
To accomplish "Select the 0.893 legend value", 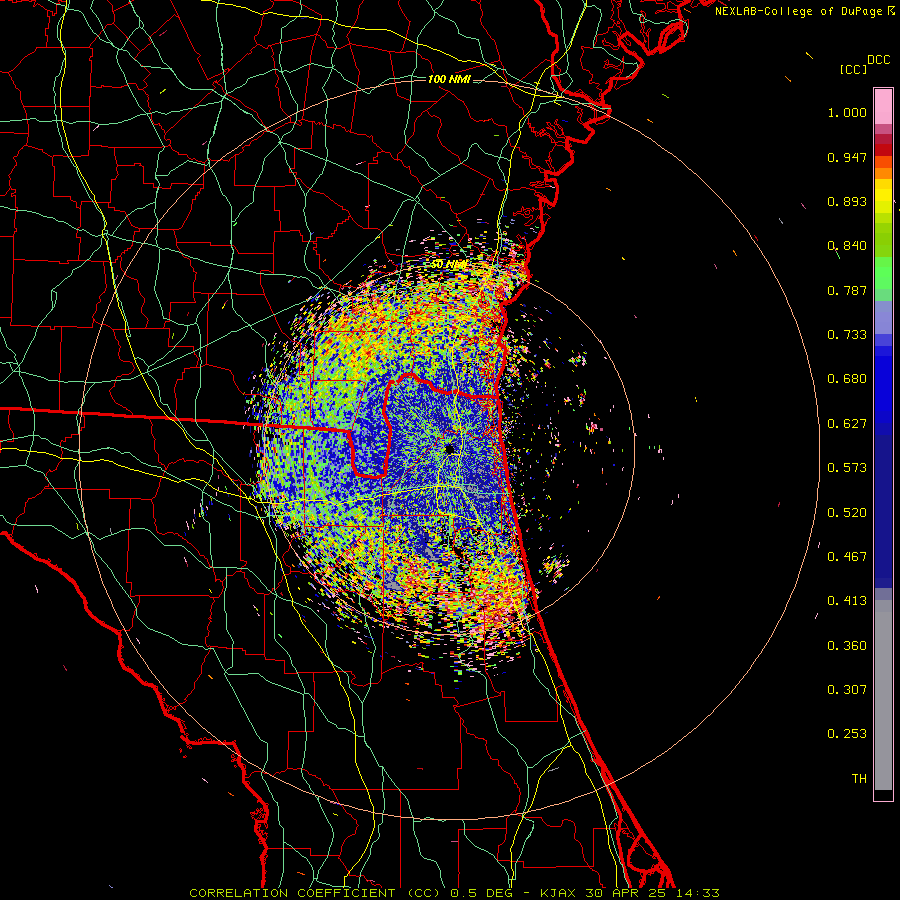I will (847, 201).
